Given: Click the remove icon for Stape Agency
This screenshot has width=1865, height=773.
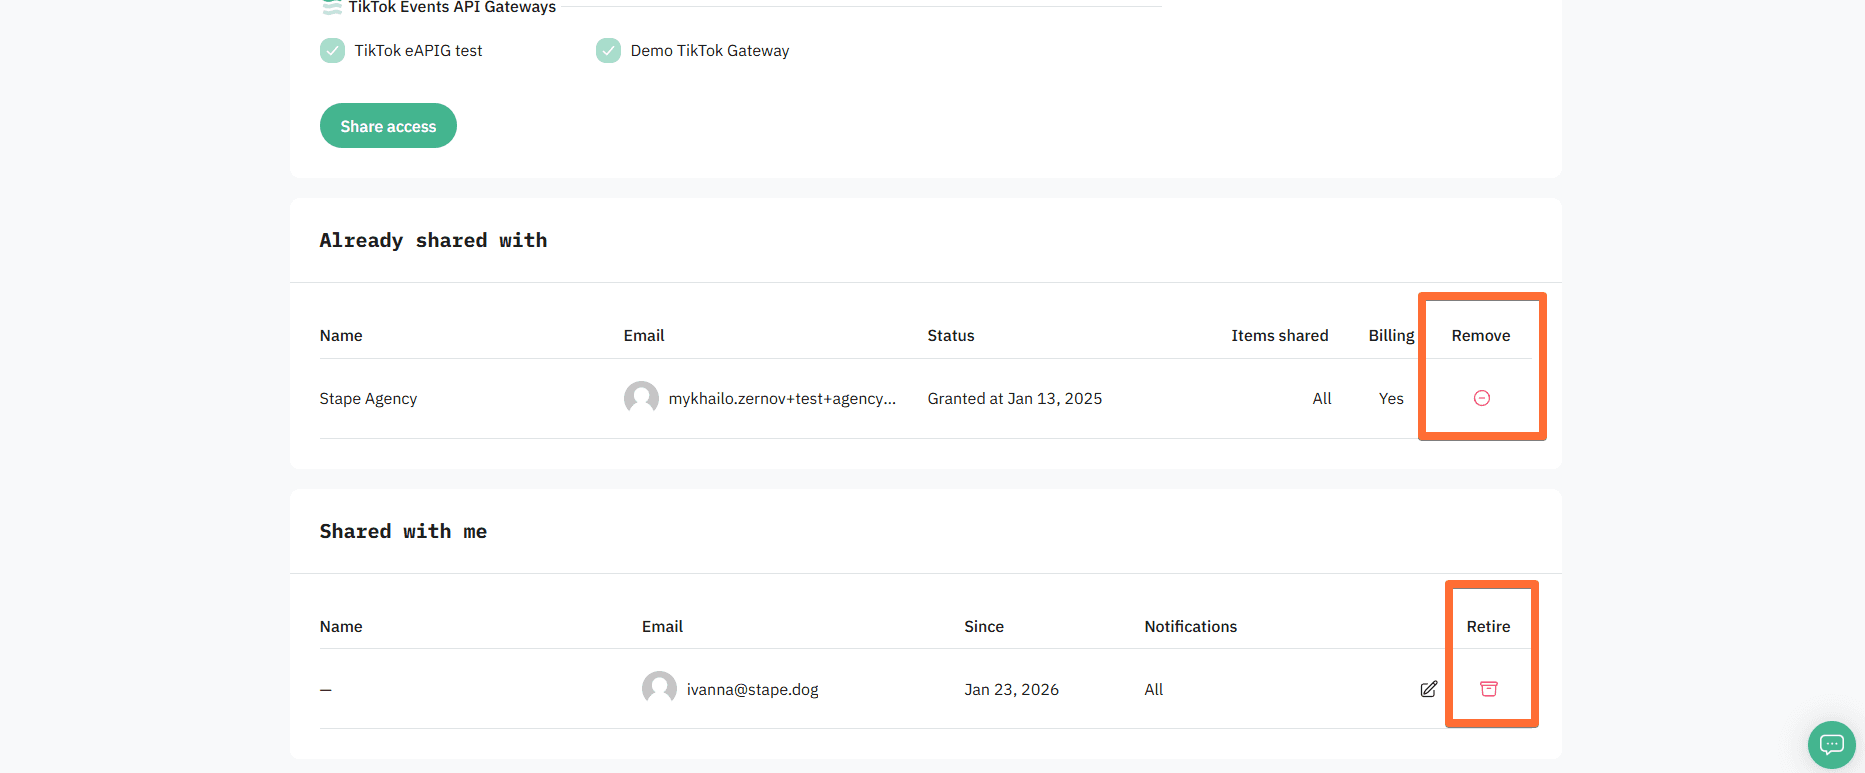Looking at the screenshot, I should click(x=1482, y=398).
